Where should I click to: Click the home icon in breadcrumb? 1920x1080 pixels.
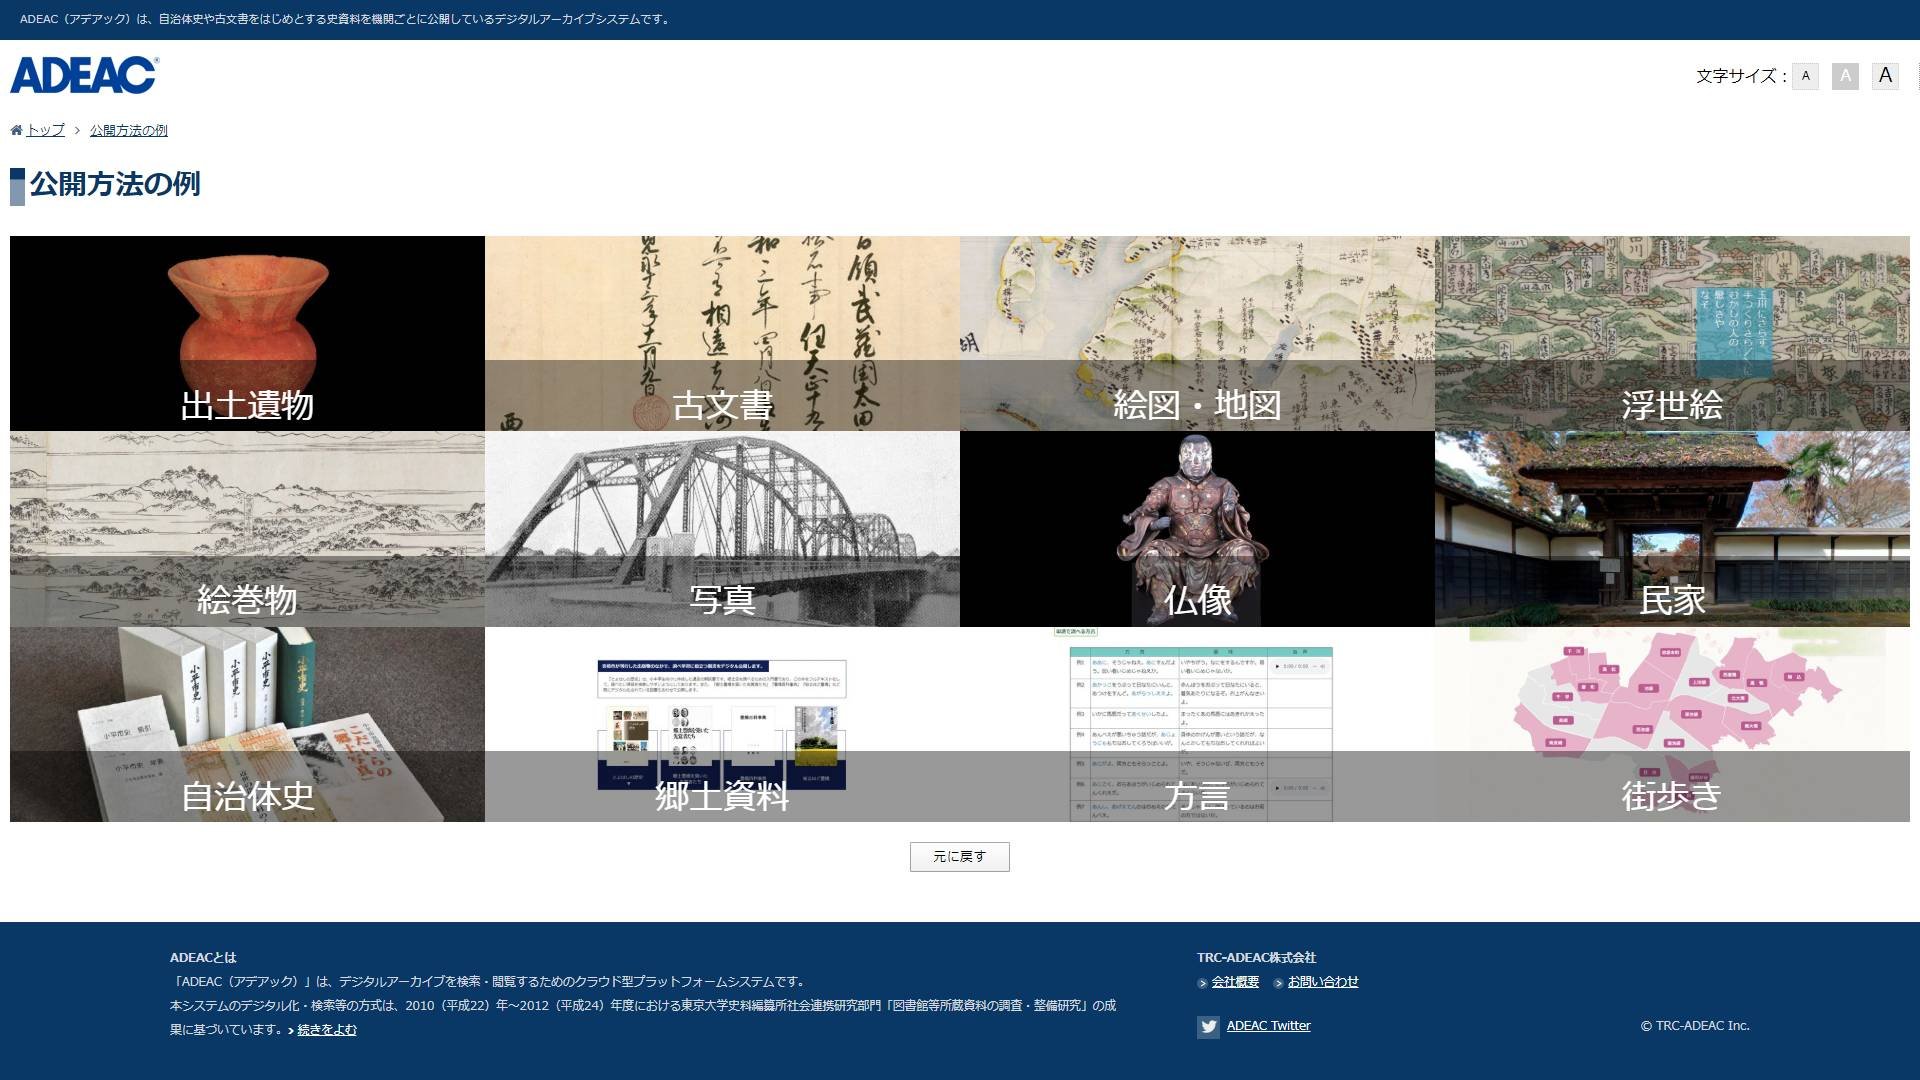click(16, 130)
